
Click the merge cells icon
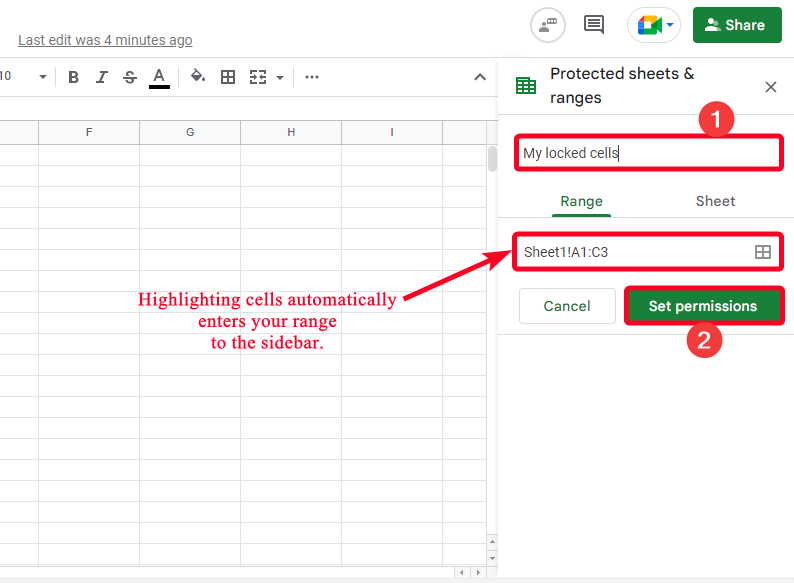tap(258, 77)
